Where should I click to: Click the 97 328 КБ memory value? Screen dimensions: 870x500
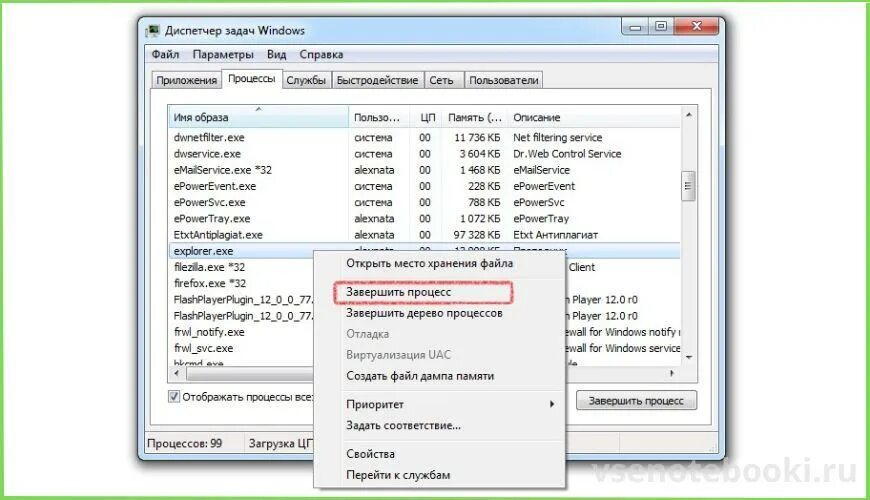pyautogui.click(x=476, y=235)
